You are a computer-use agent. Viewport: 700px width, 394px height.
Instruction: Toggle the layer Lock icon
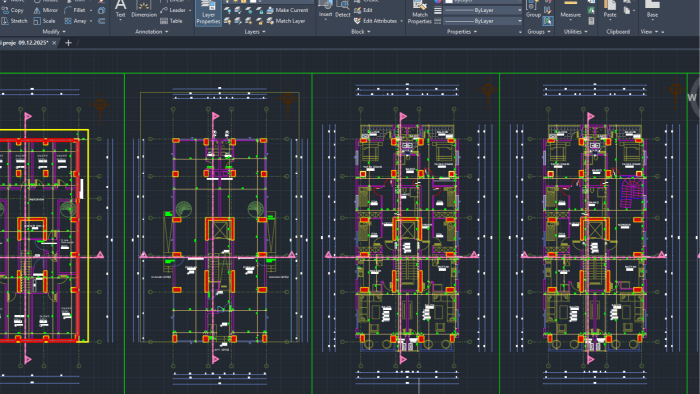[x=259, y=10]
